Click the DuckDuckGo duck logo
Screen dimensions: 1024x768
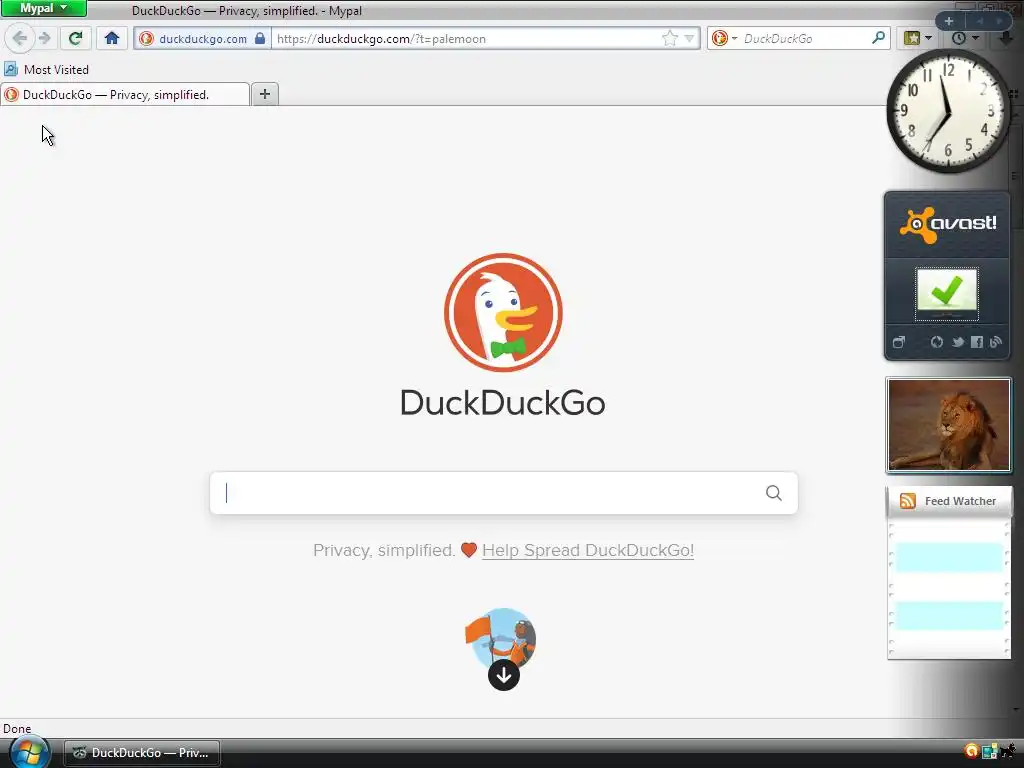(x=503, y=312)
